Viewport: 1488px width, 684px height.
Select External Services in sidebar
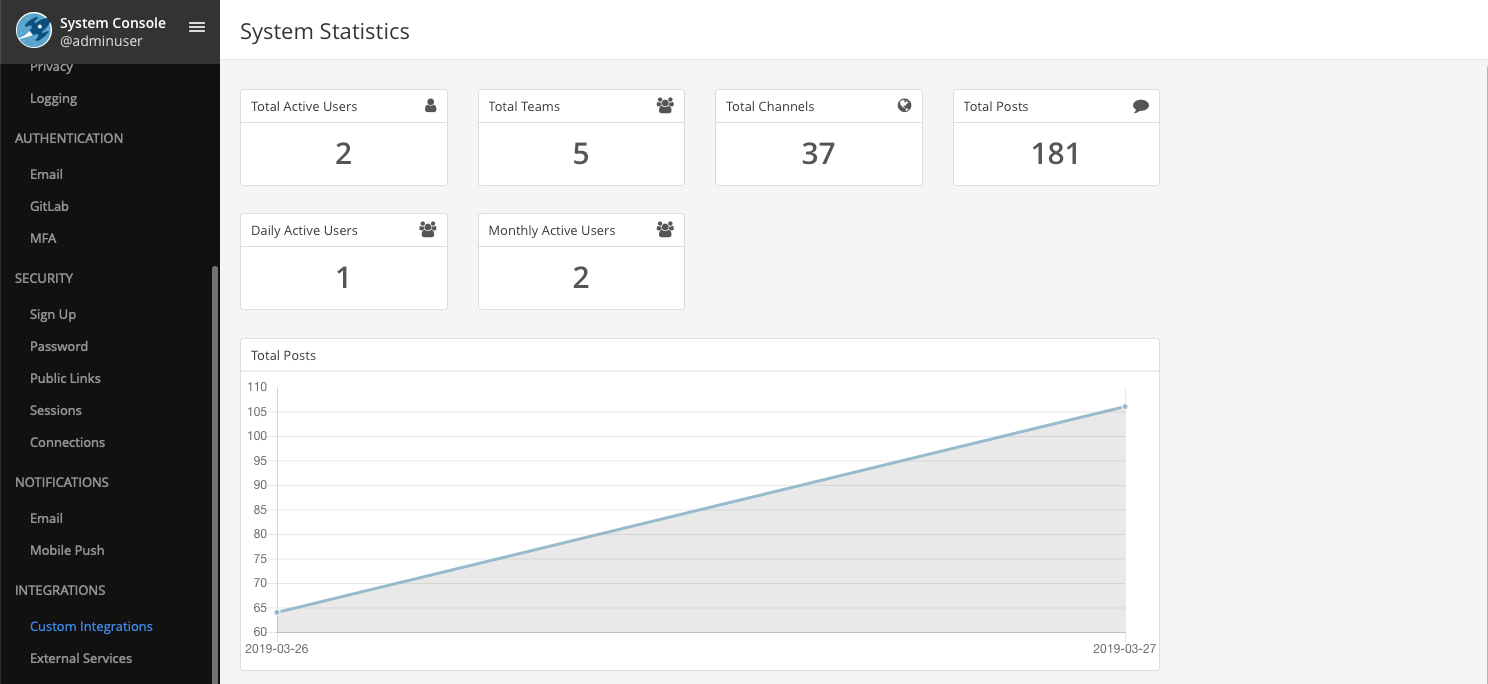[81, 658]
